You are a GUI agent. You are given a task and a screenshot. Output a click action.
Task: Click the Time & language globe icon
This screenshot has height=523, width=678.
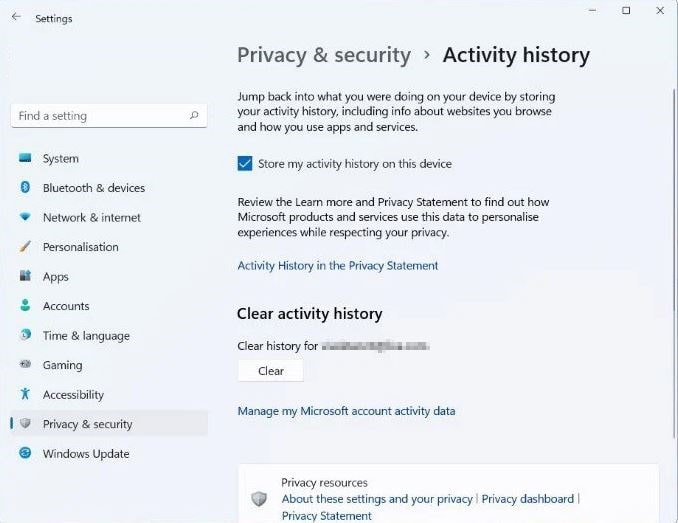[25, 336]
